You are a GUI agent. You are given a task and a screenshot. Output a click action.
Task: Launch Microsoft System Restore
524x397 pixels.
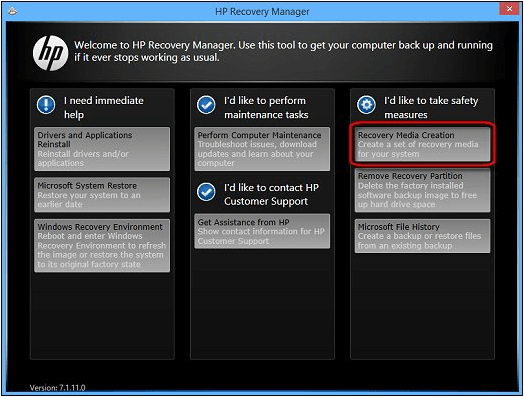[102, 195]
